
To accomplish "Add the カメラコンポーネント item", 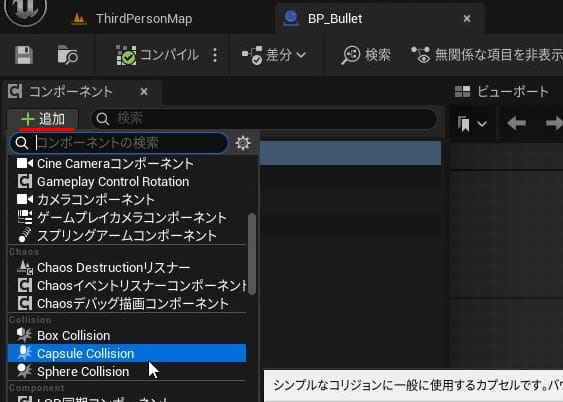I will (x=127, y=200).
